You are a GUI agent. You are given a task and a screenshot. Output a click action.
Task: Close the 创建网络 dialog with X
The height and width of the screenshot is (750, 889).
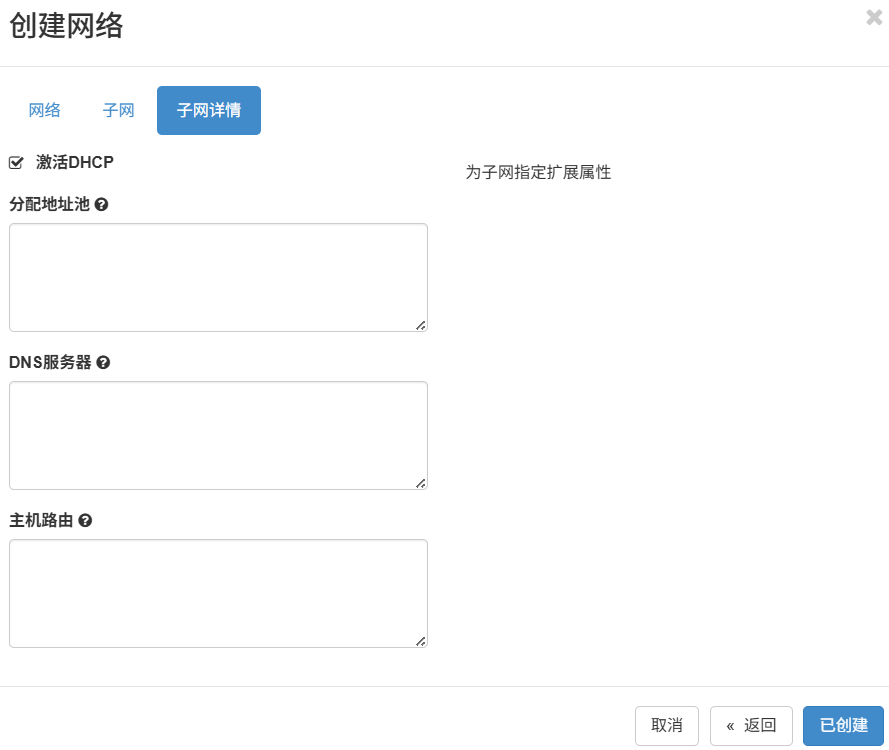[874, 18]
